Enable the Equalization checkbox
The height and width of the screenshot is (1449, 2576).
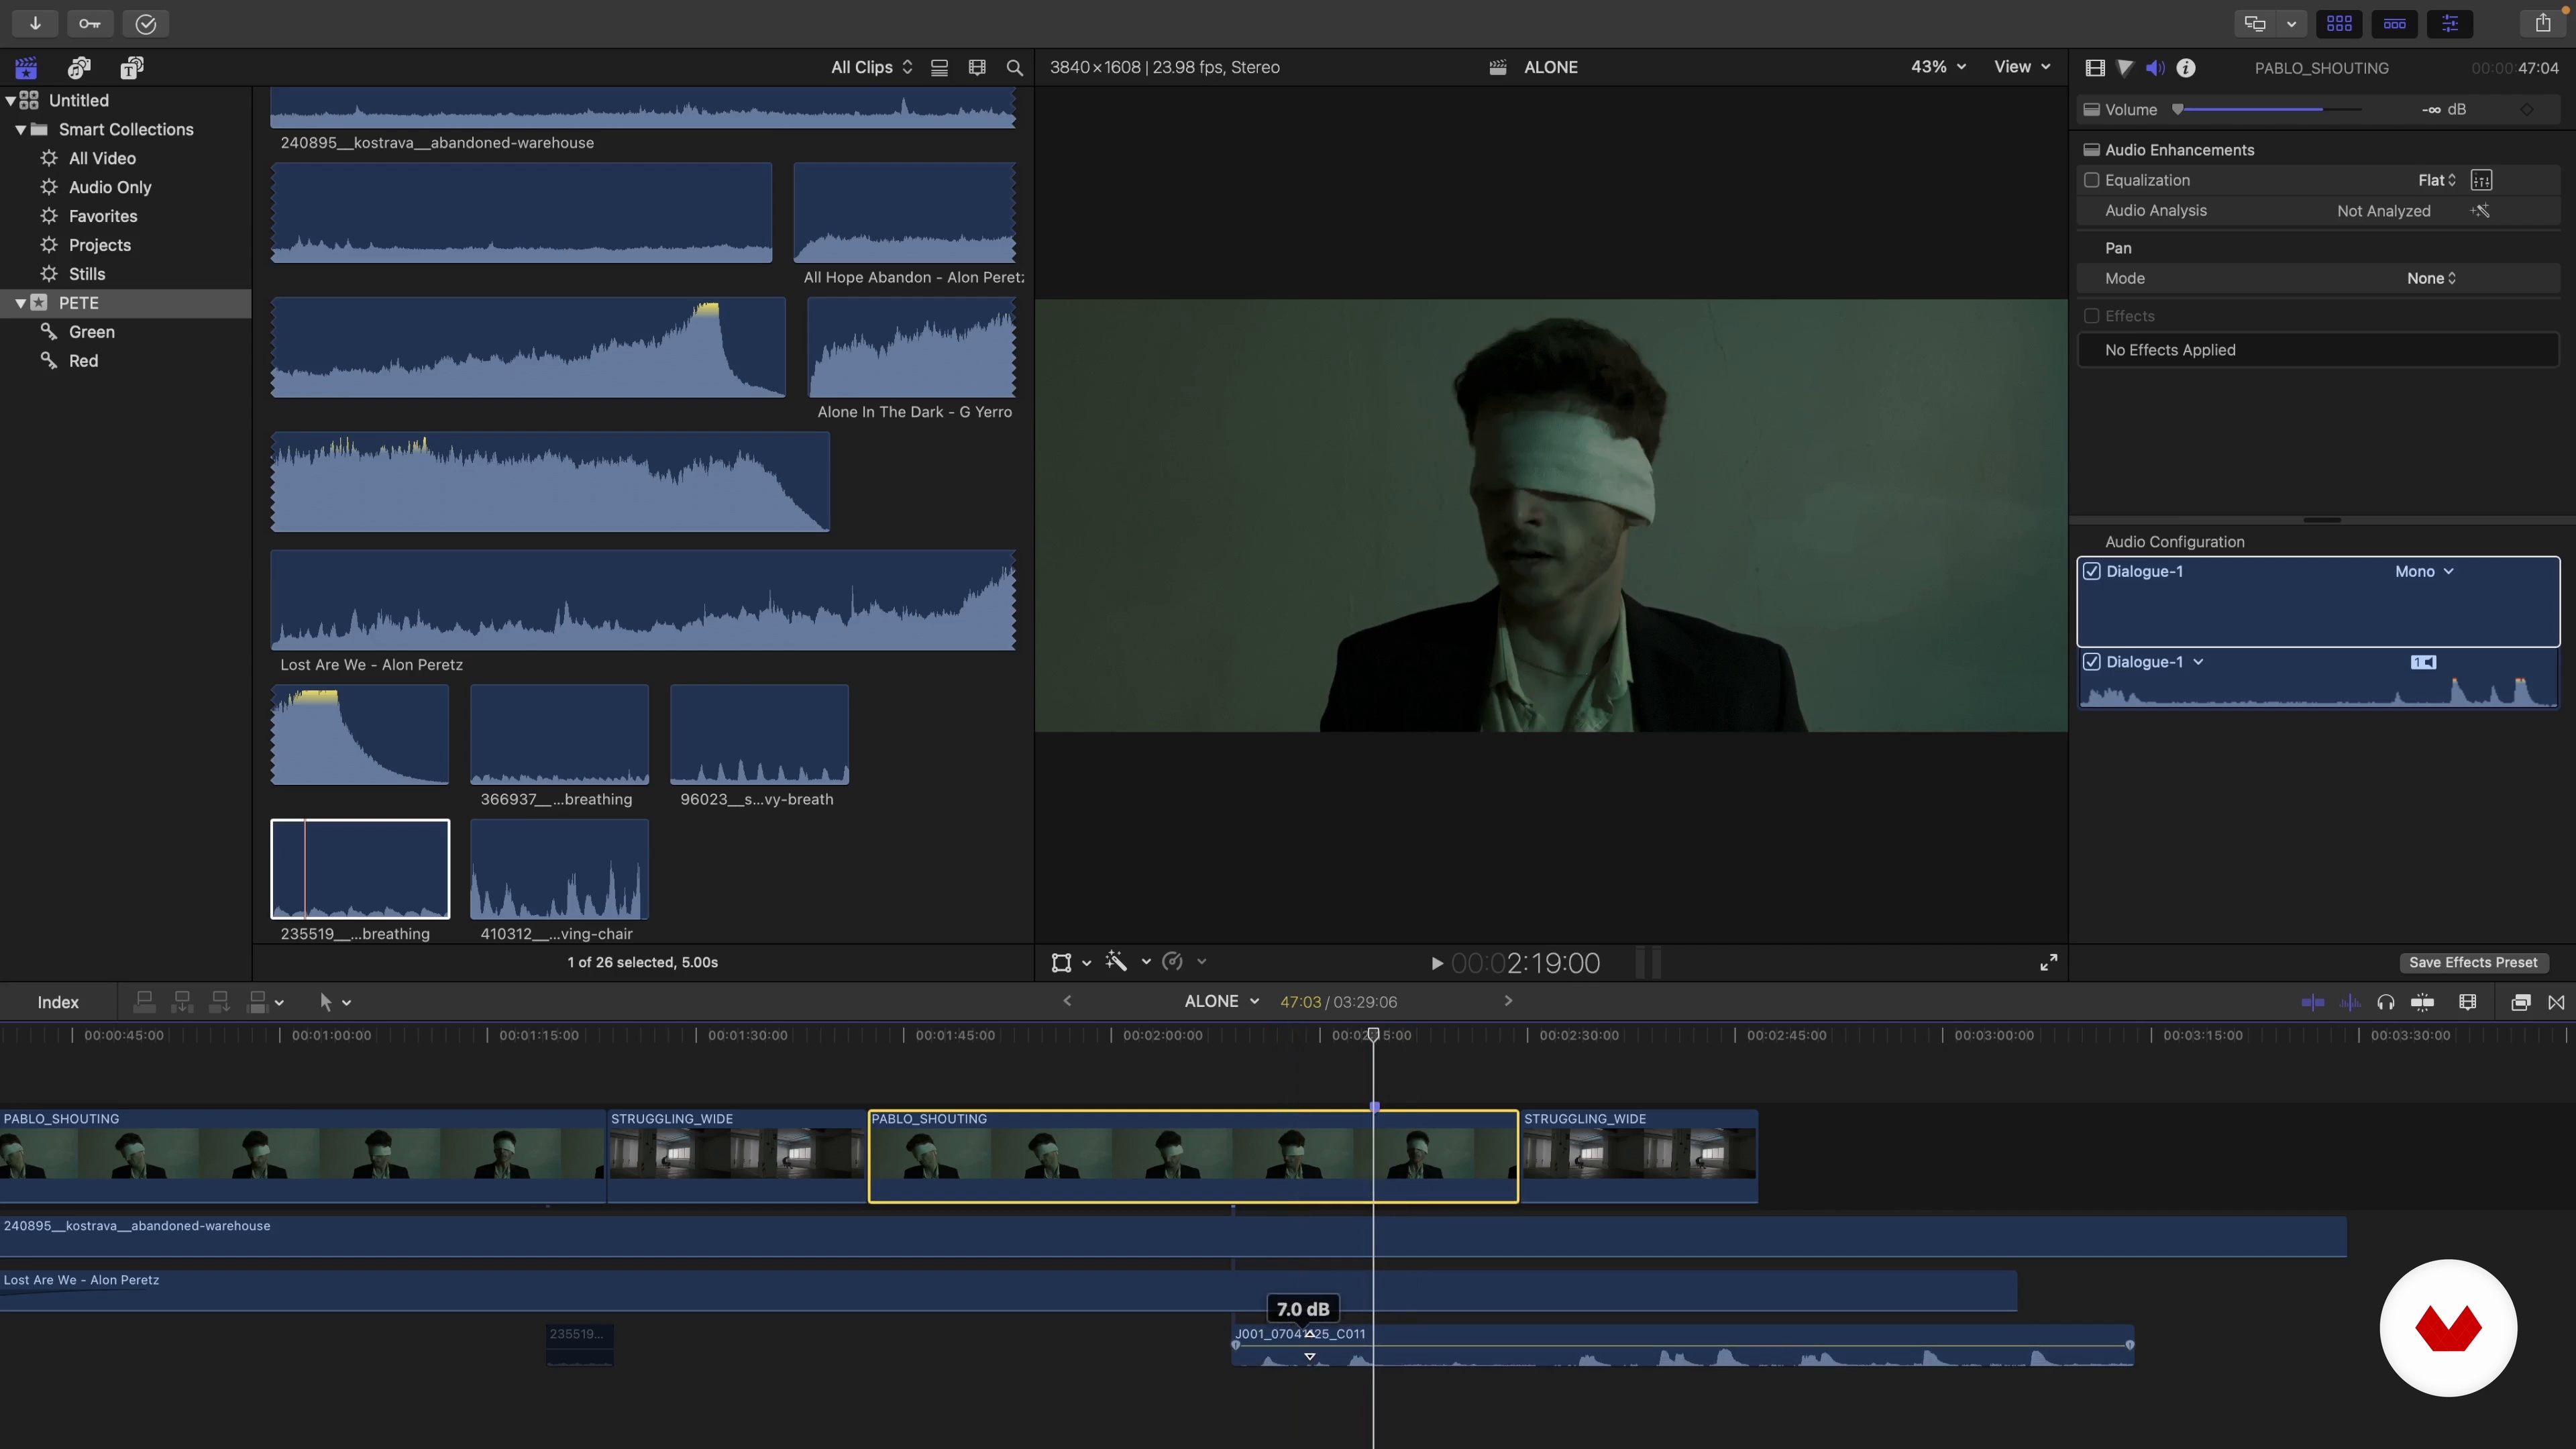pos(2091,180)
